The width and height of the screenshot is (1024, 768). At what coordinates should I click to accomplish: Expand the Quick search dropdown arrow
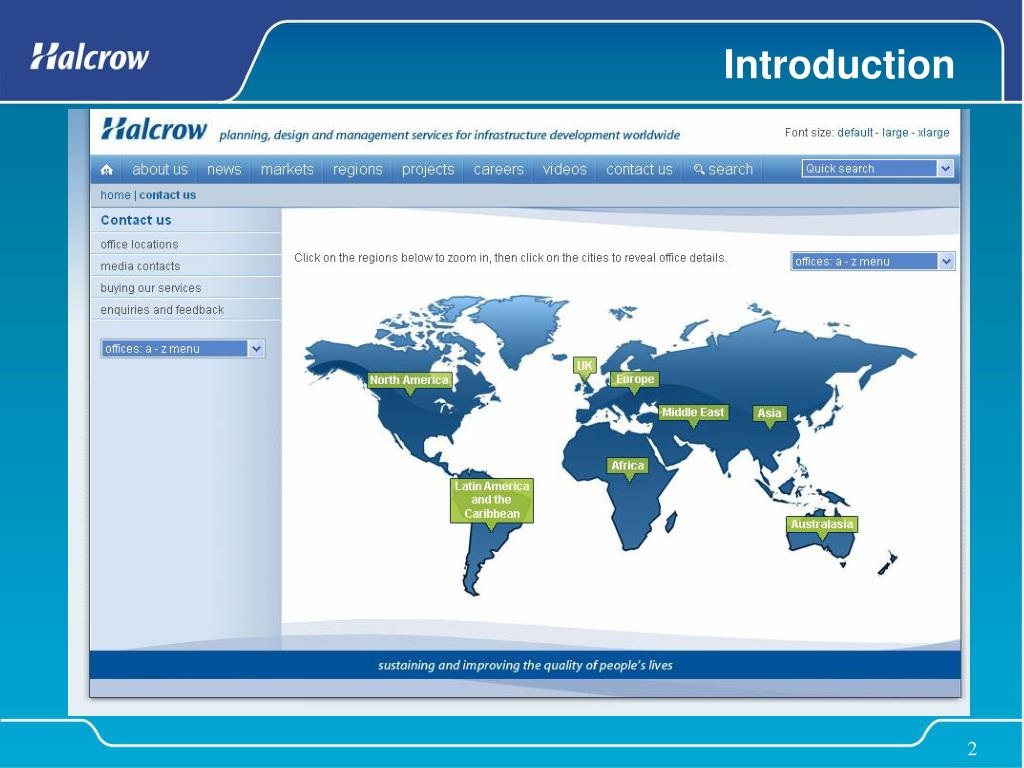945,168
